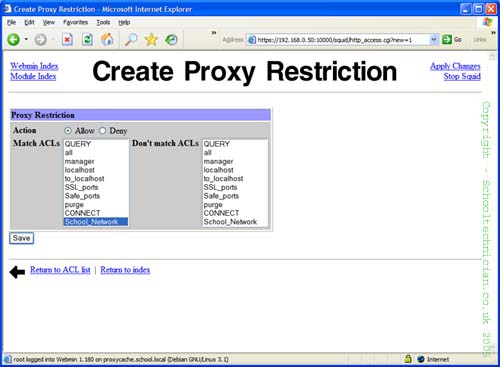Viewport: 500px width, 367px height.
Task: Select QUERY in Don't match ACLs list
Action: [235, 144]
